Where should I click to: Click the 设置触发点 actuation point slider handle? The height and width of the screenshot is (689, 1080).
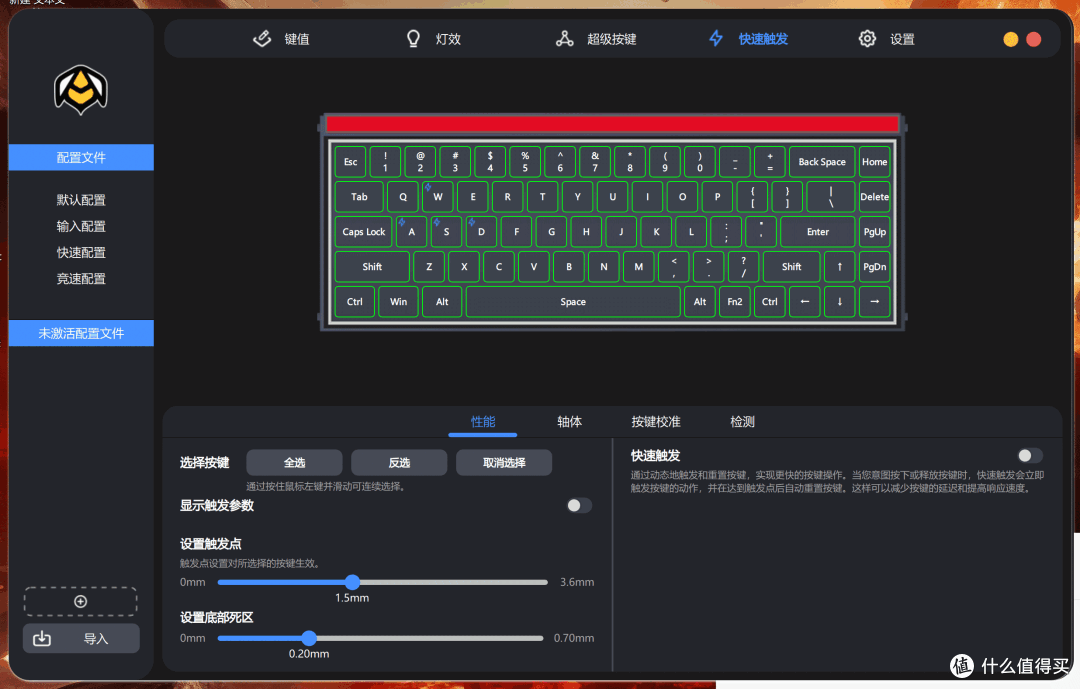pyautogui.click(x=353, y=582)
